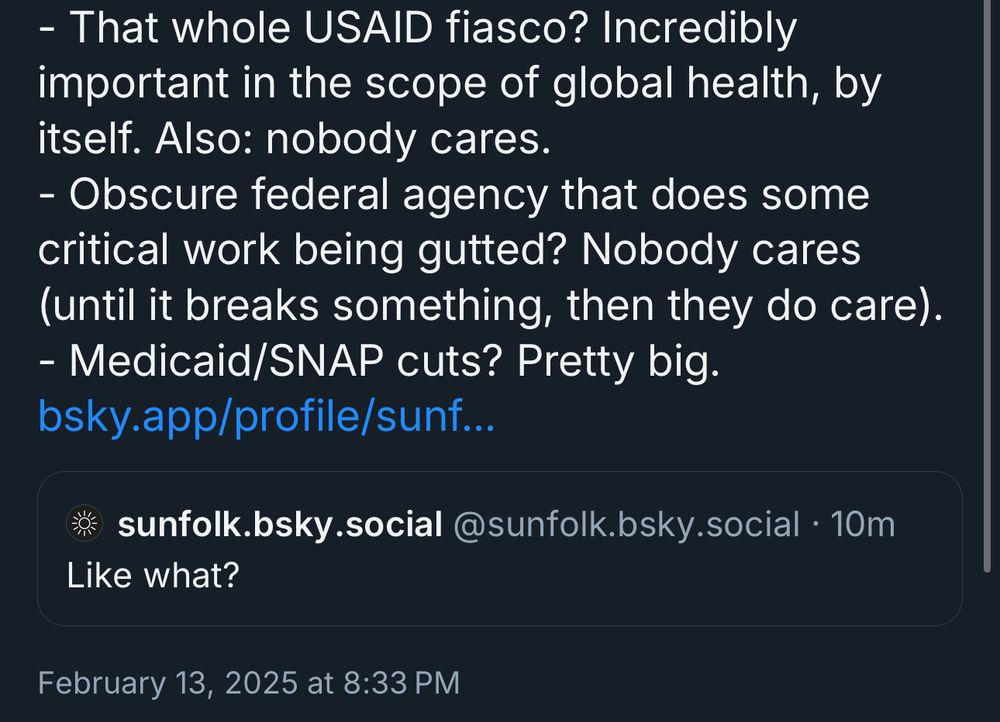Click the 10m timestamp on quoted post
Image resolution: width=1000 pixels, height=722 pixels.
863,524
